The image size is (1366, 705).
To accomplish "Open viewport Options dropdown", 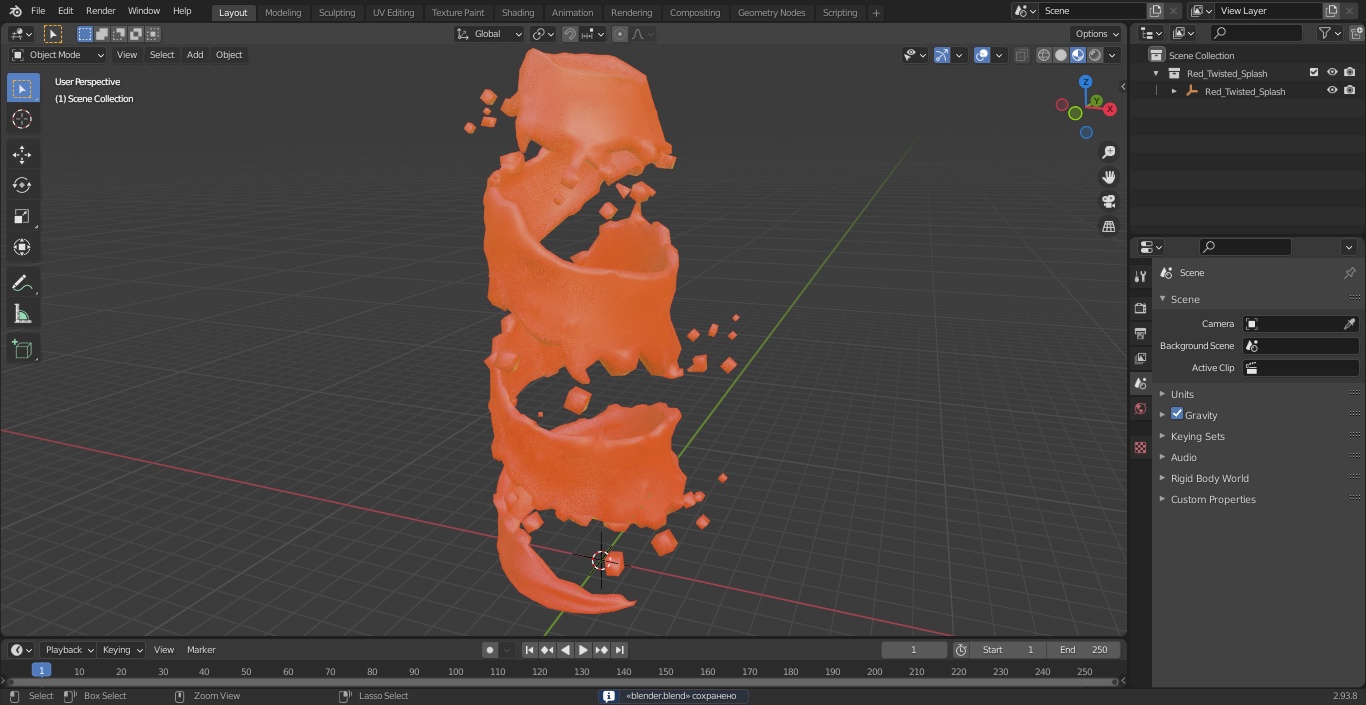I will coord(1097,34).
